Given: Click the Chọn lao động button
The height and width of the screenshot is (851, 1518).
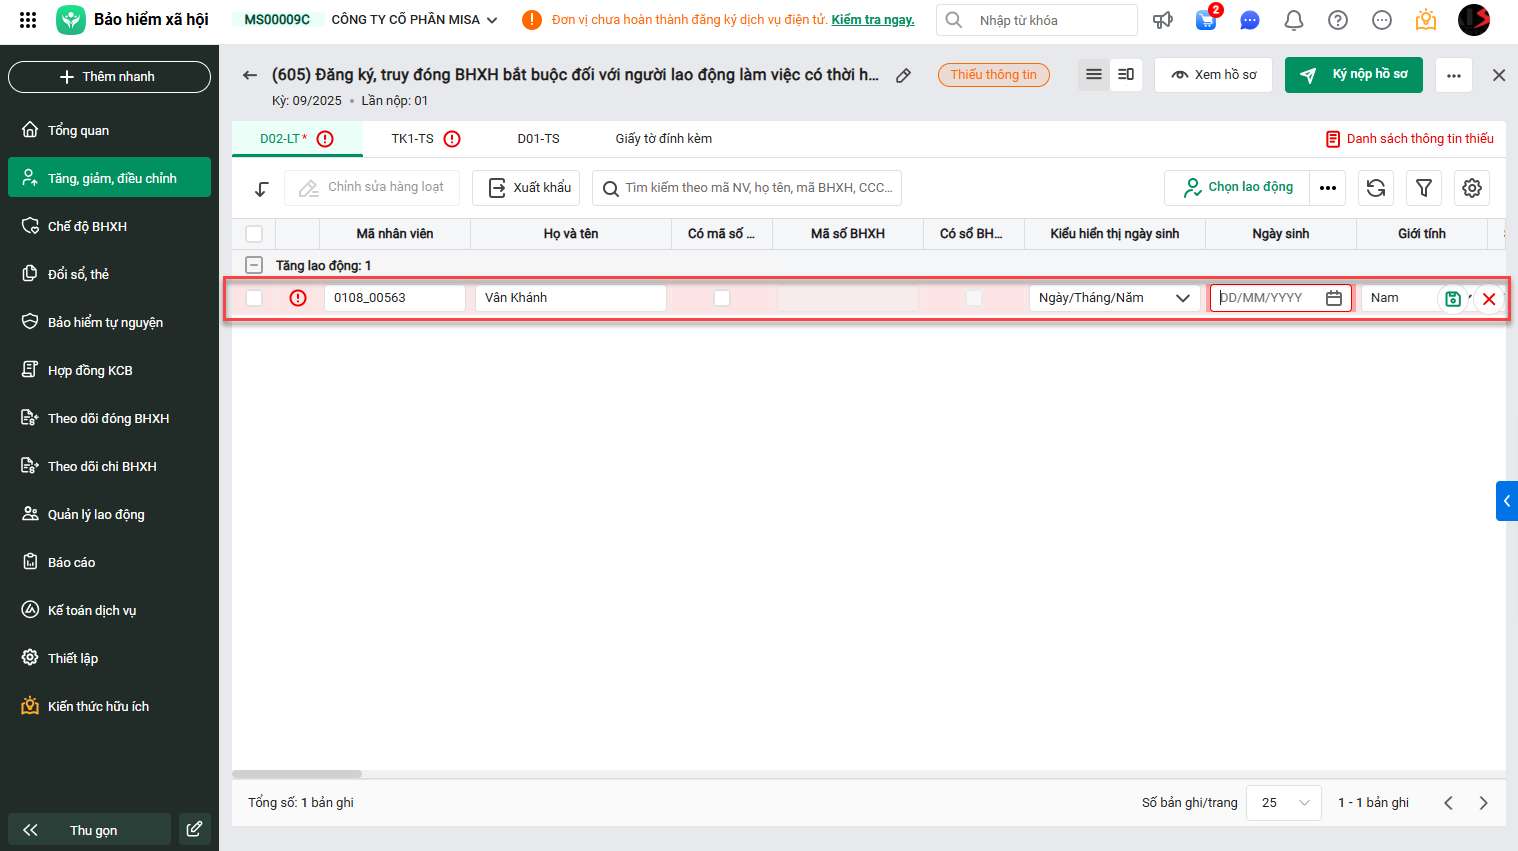Looking at the screenshot, I should tap(1237, 188).
